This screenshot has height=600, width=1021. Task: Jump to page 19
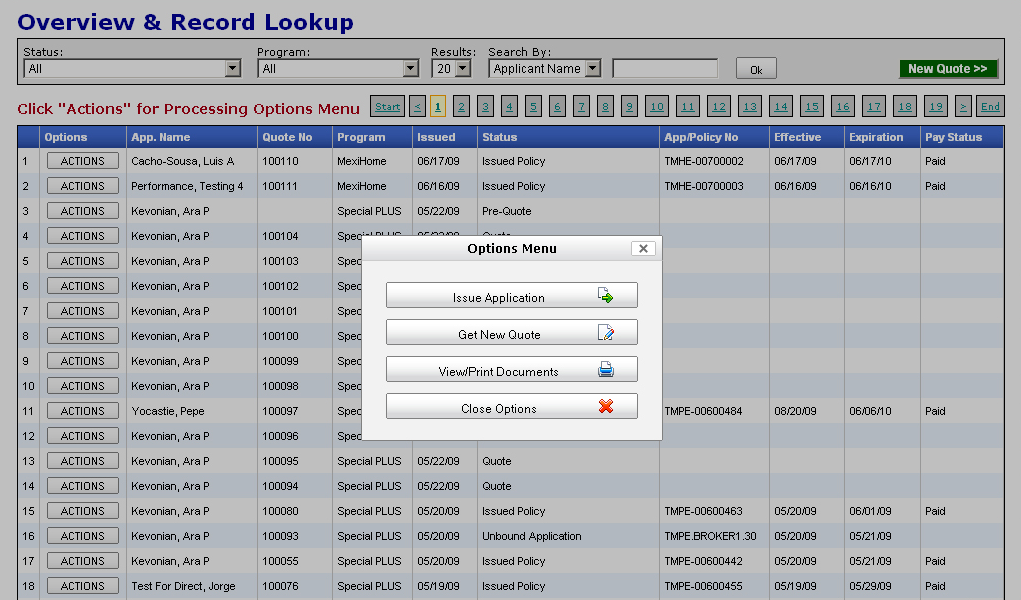pos(936,107)
